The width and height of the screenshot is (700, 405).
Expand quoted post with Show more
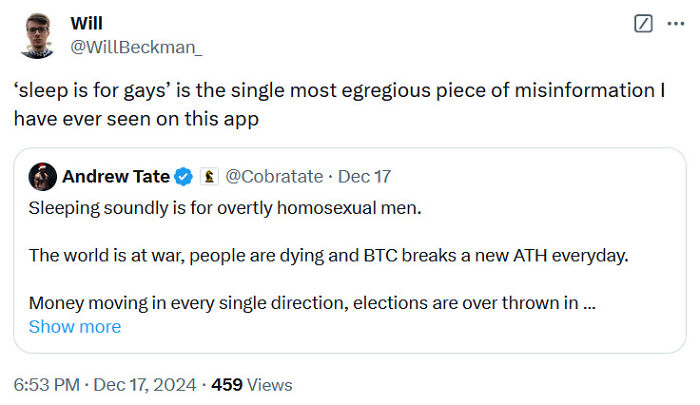point(75,327)
